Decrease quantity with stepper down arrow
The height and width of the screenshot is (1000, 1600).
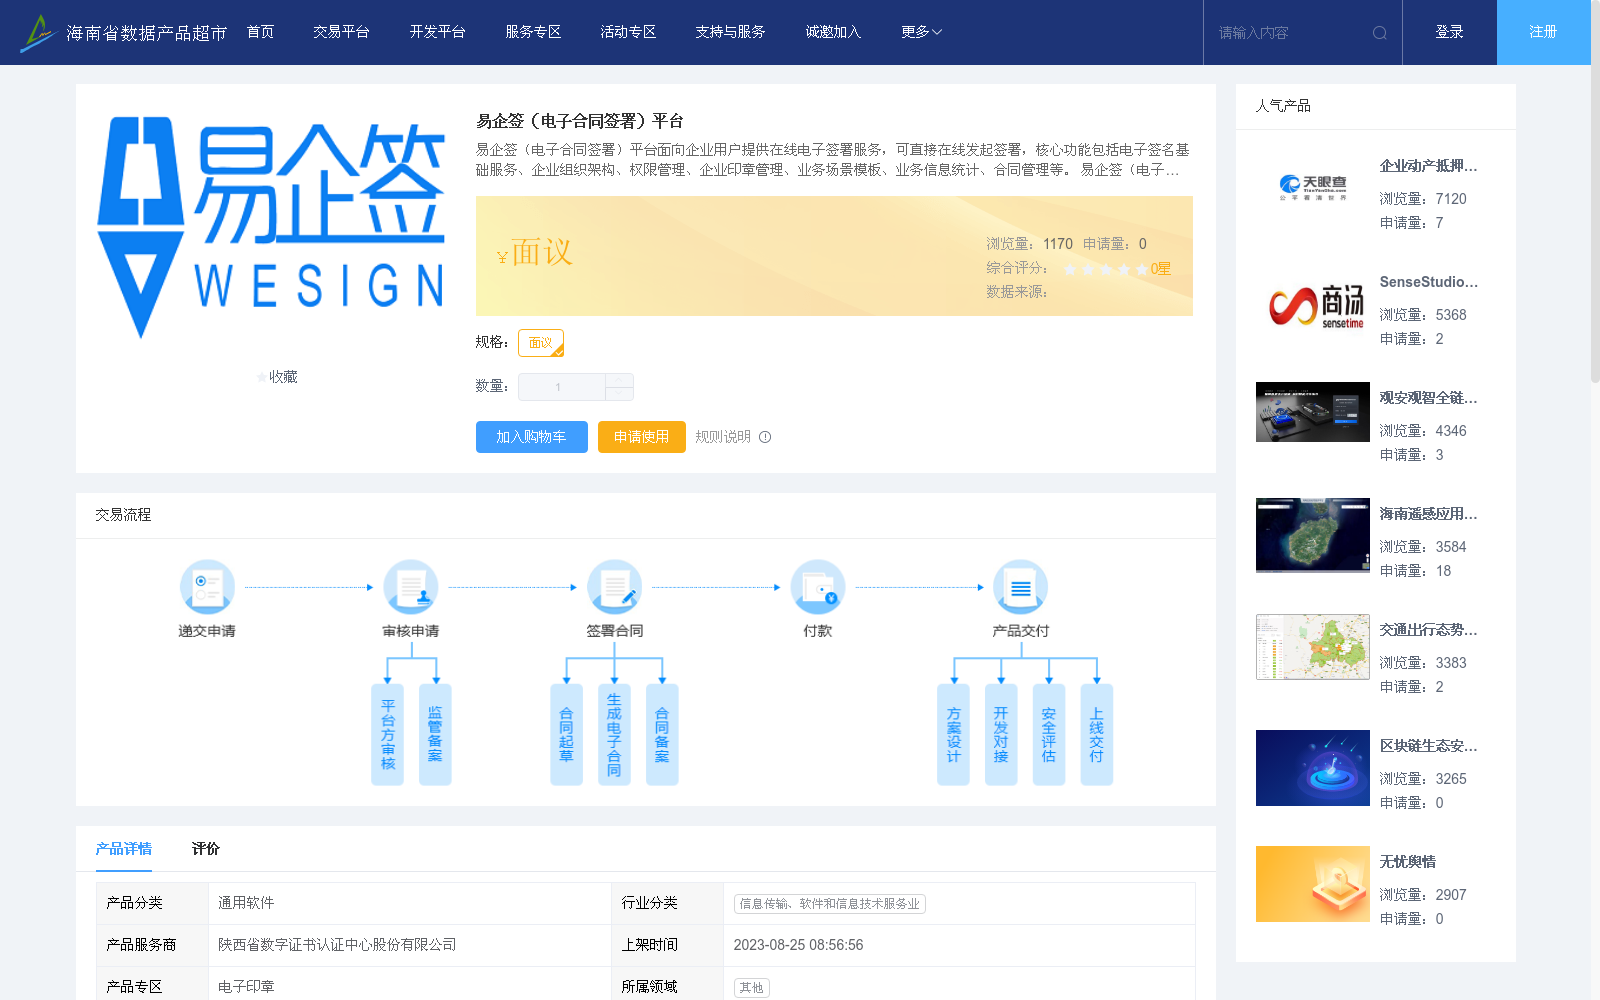click(x=619, y=394)
